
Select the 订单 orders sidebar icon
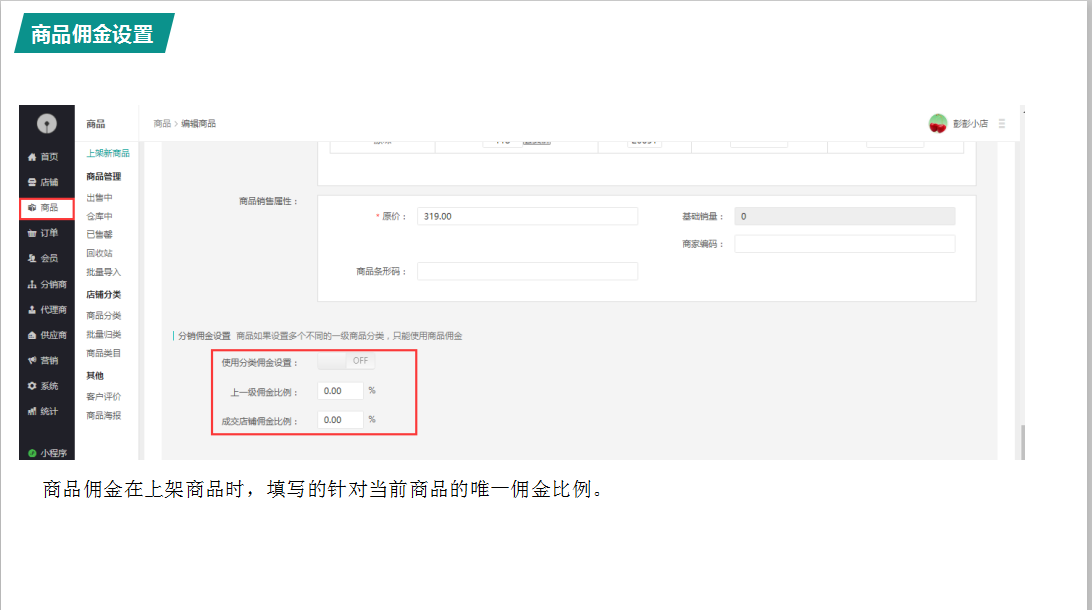pos(32,233)
